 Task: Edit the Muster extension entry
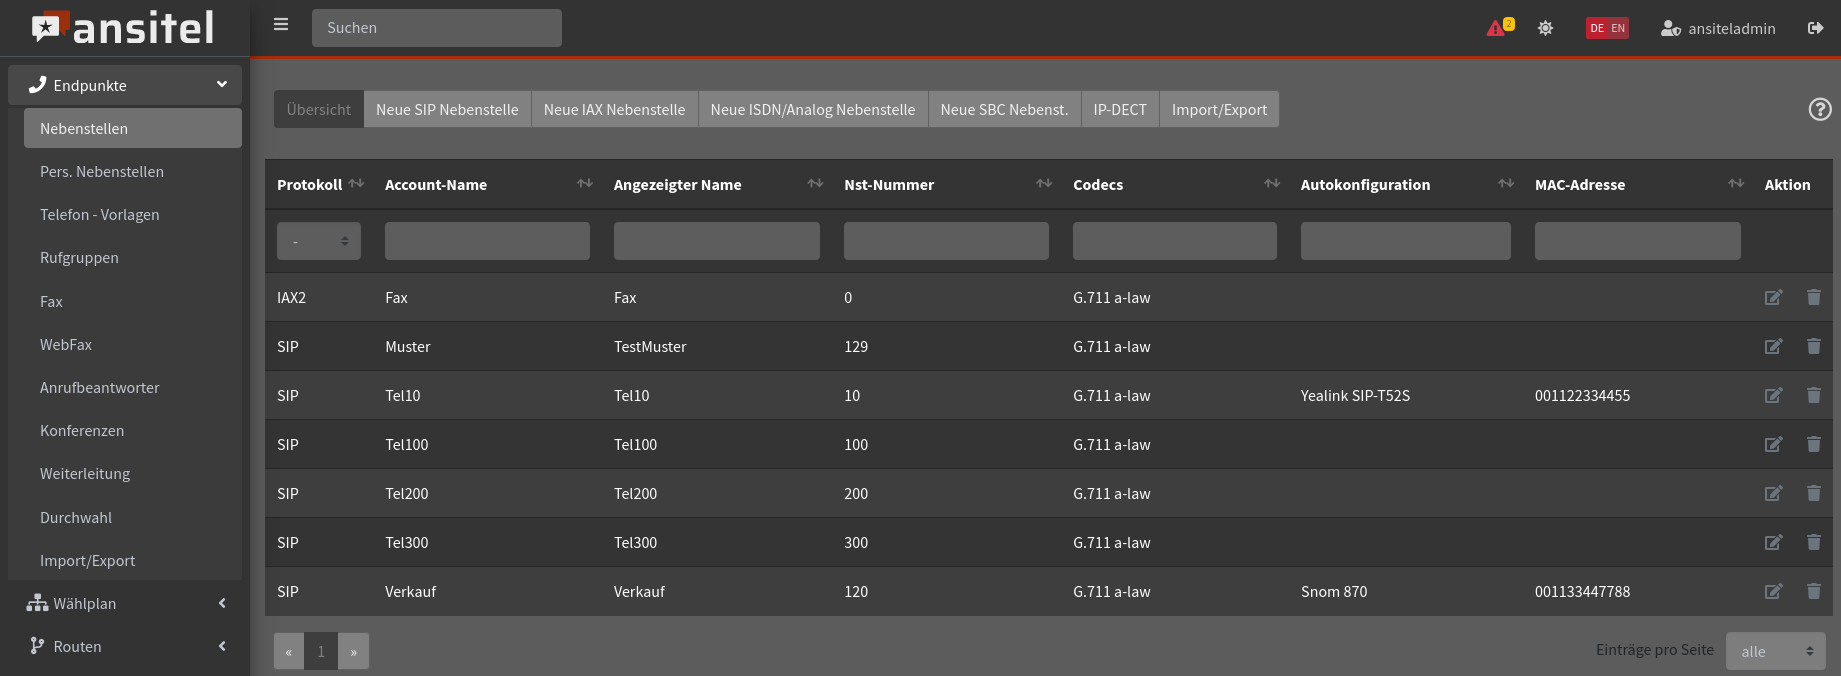1773,347
